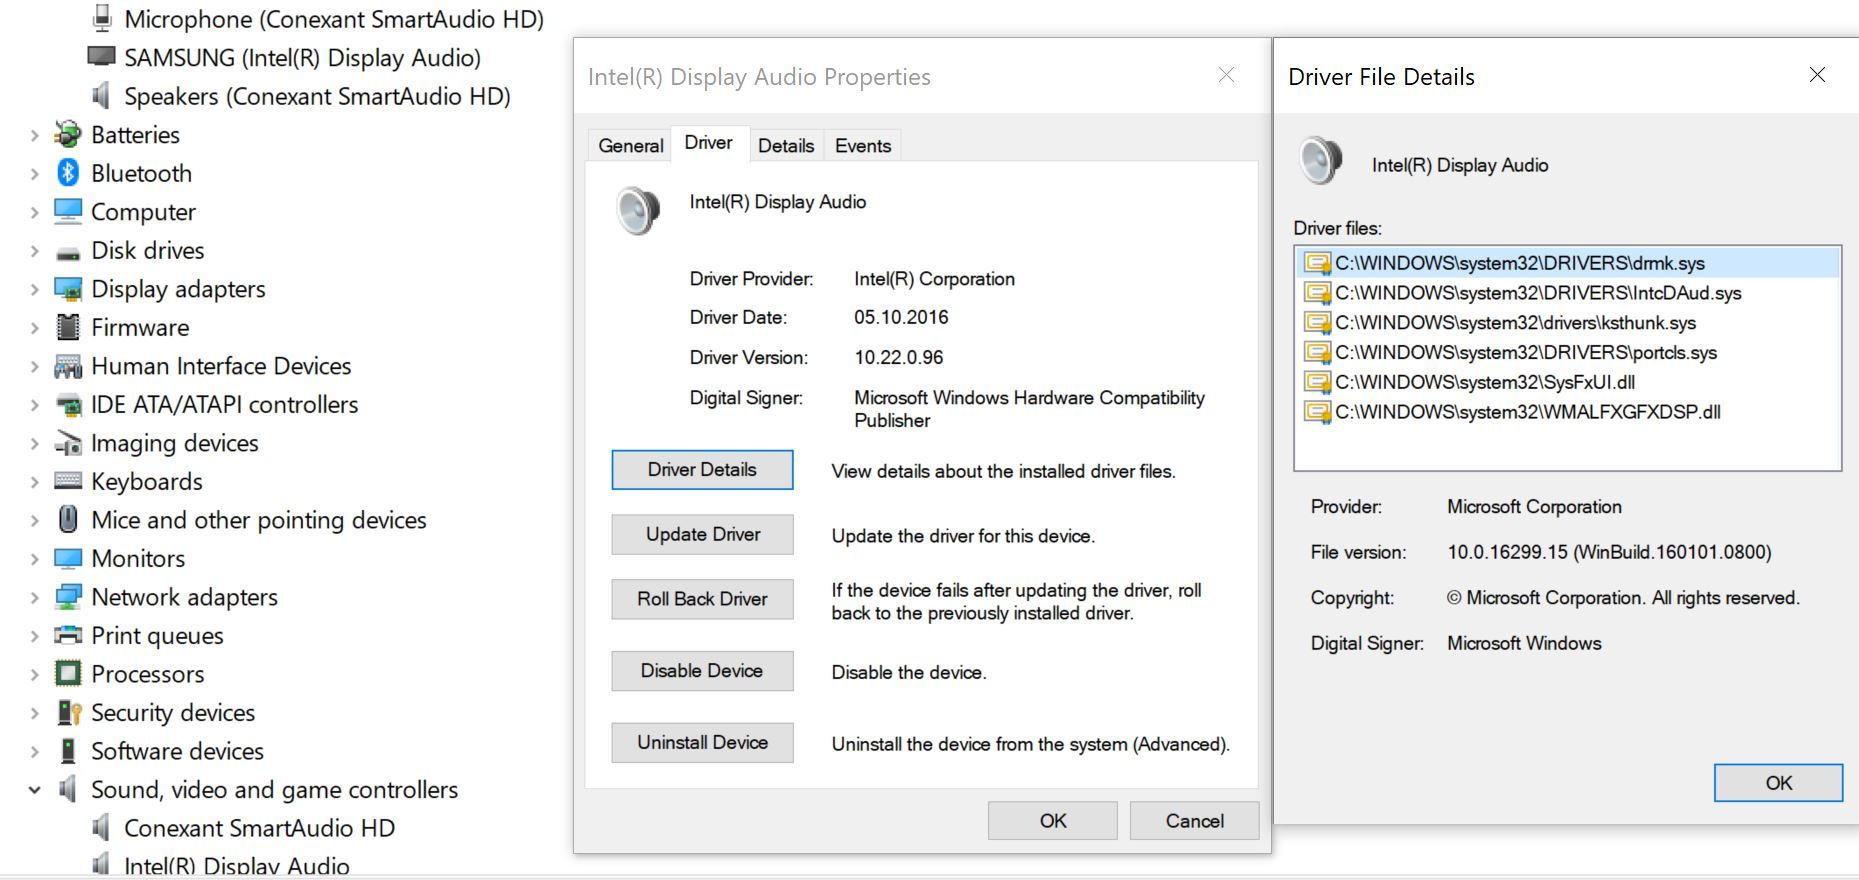Click the drmk.sys driver file icon
The width and height of the screenshot is (1859, 880).
coord(1318,263)
